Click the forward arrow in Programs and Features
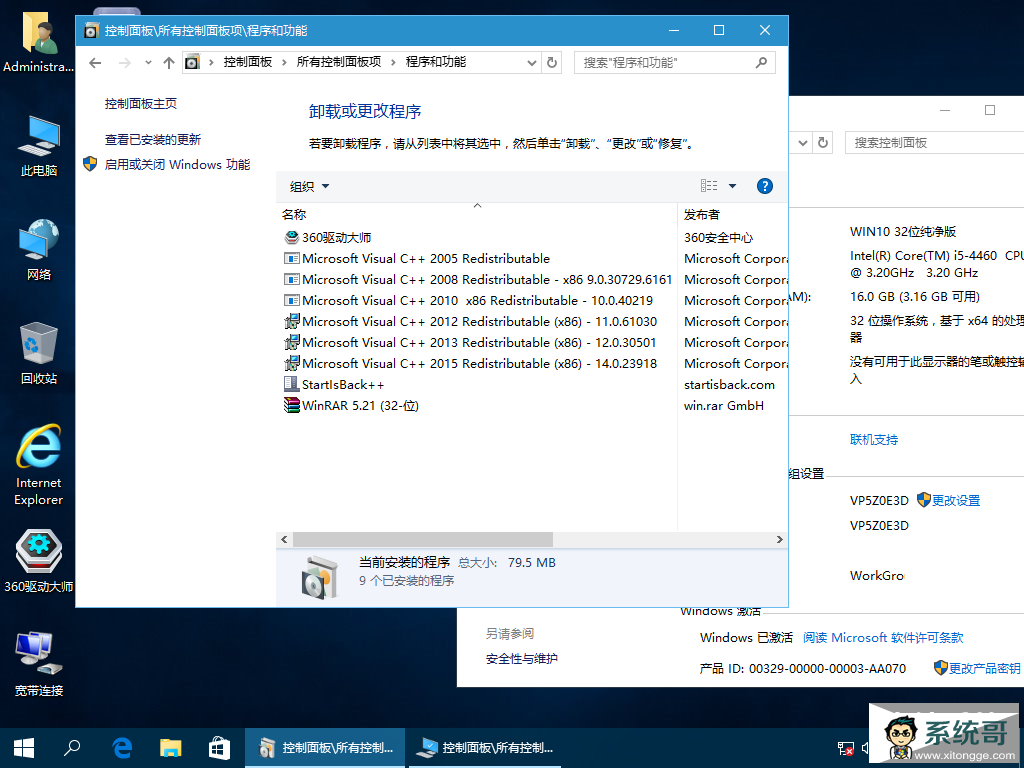 click(x=125, y=63)
